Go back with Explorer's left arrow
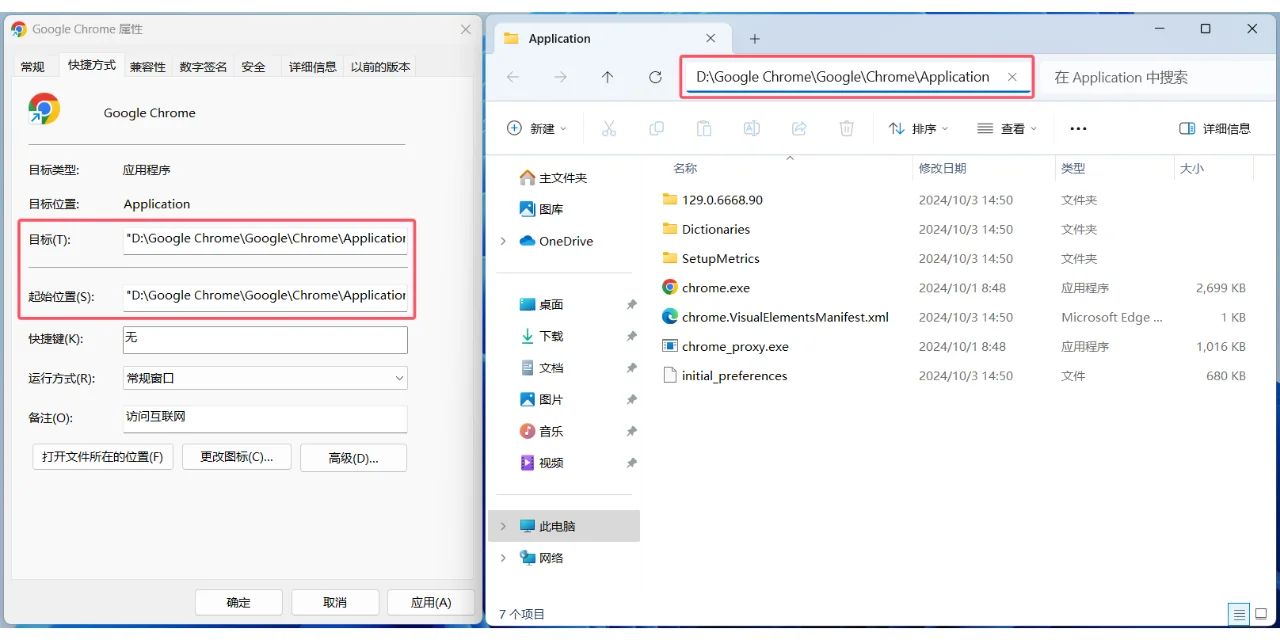The height and width of the screenshot is (640, 1280). (513, 77)
